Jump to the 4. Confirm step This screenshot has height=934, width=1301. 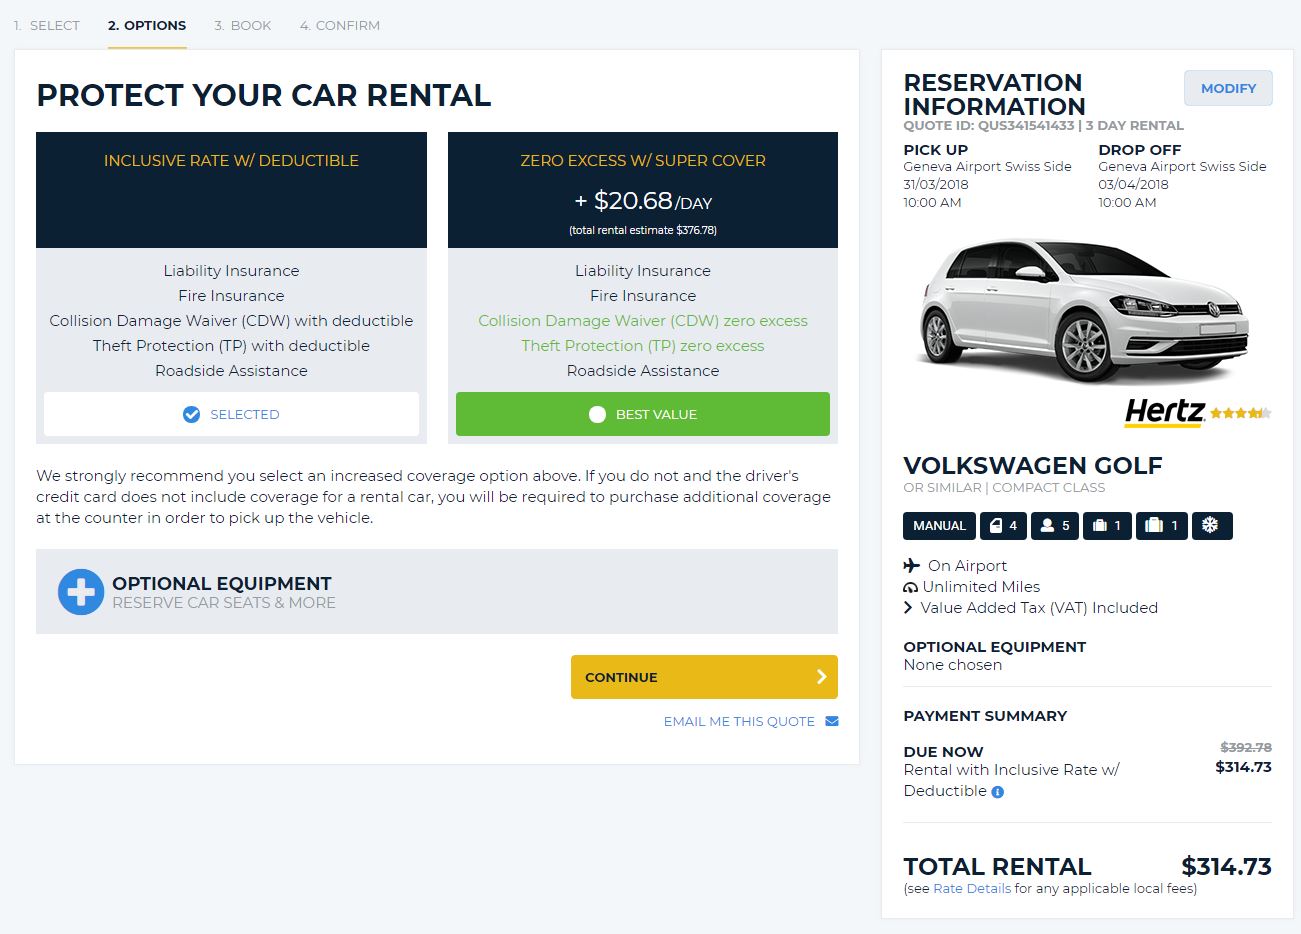point(340,26)
